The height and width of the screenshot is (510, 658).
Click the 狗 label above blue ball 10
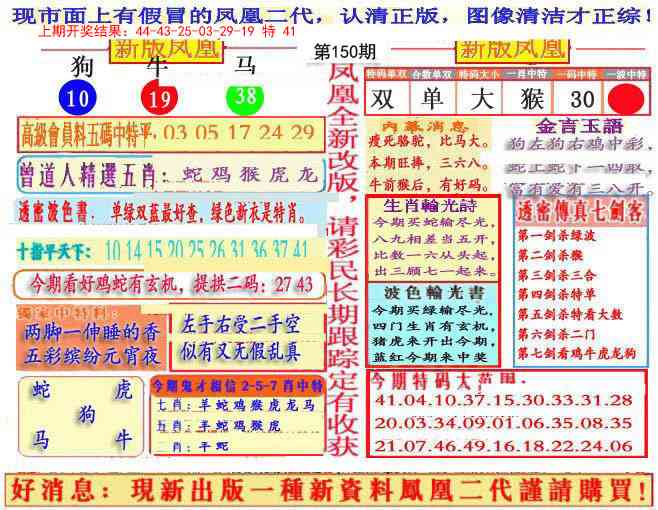pos(82,67)
